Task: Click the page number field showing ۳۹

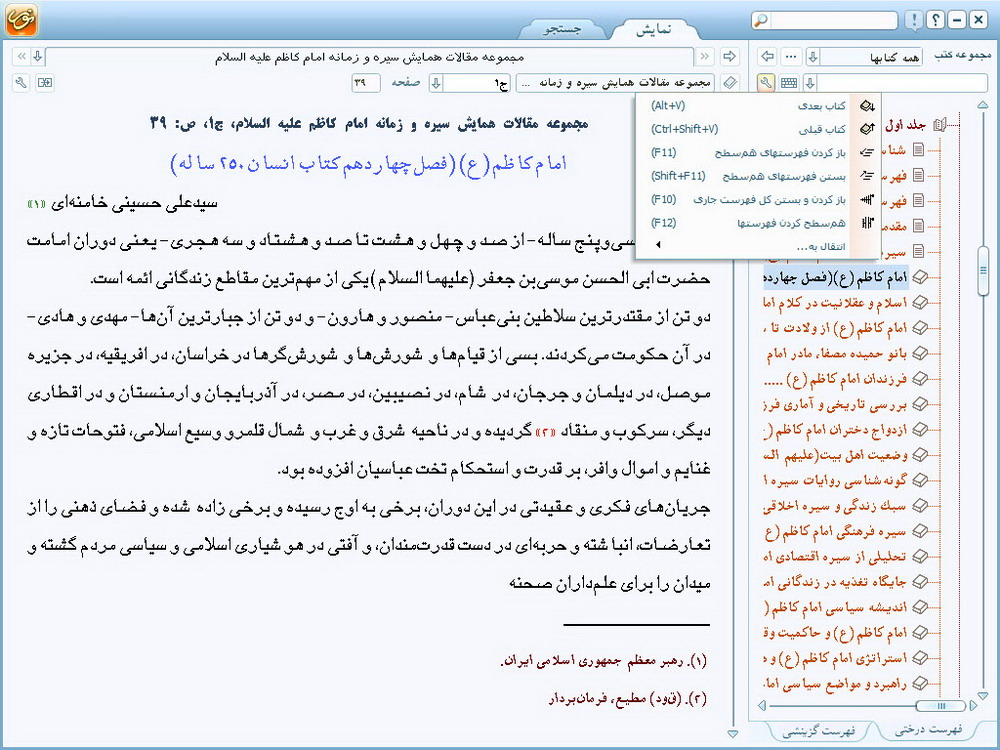Action: tap(366, 83)
